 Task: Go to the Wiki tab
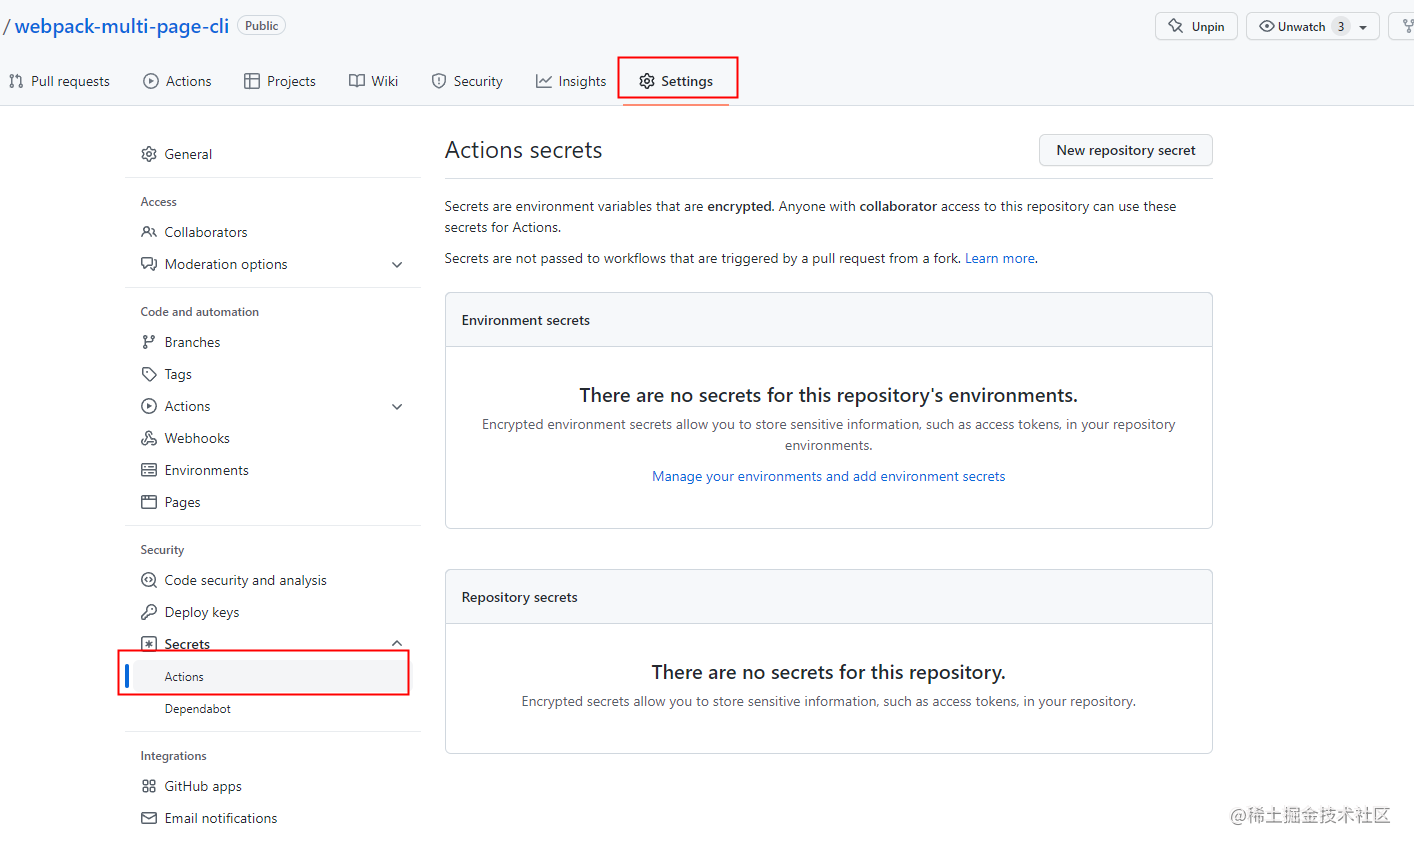pyautogui.click(x=373, y=81)
